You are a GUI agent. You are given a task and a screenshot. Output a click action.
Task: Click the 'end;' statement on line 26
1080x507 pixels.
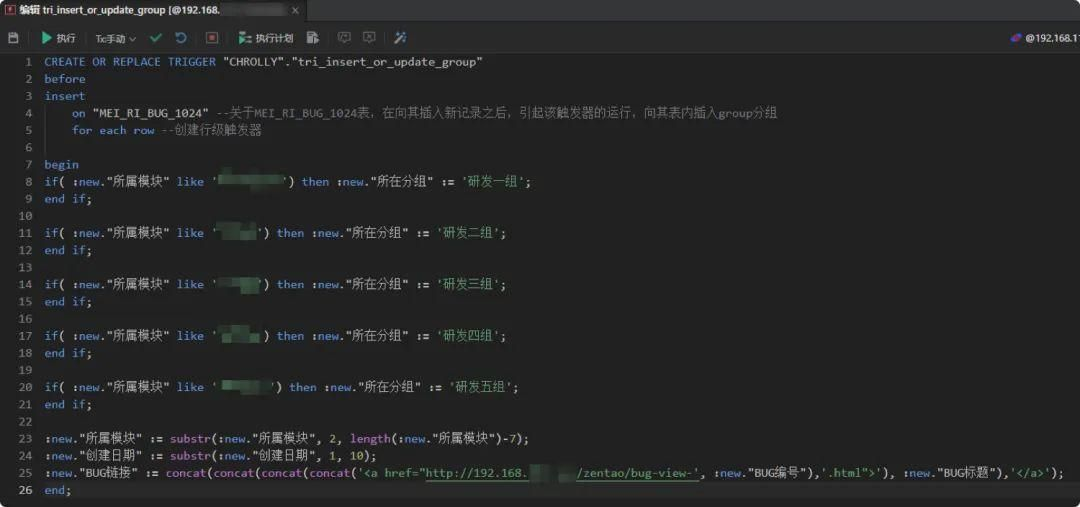[58, 490]
